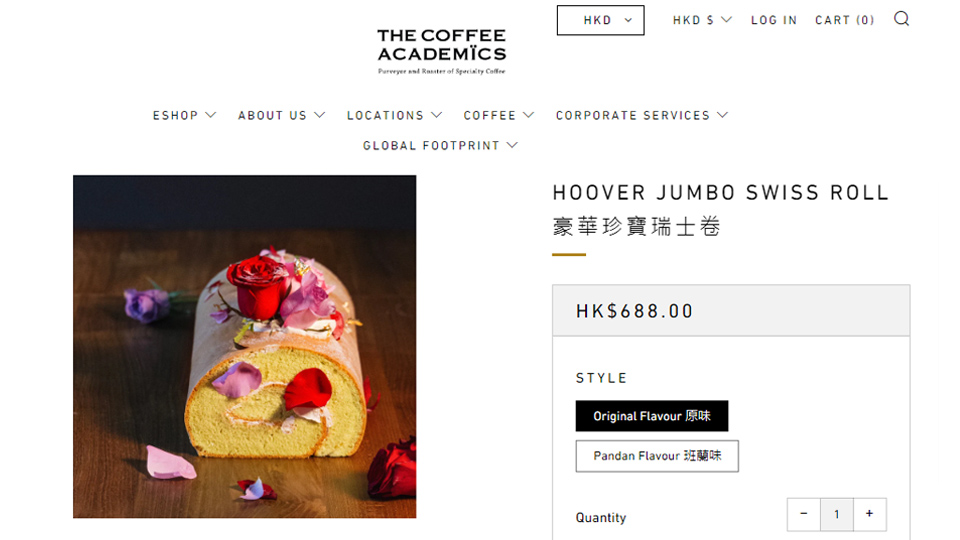
Task: Go to Log In page
Action: [x=774, y=20]
